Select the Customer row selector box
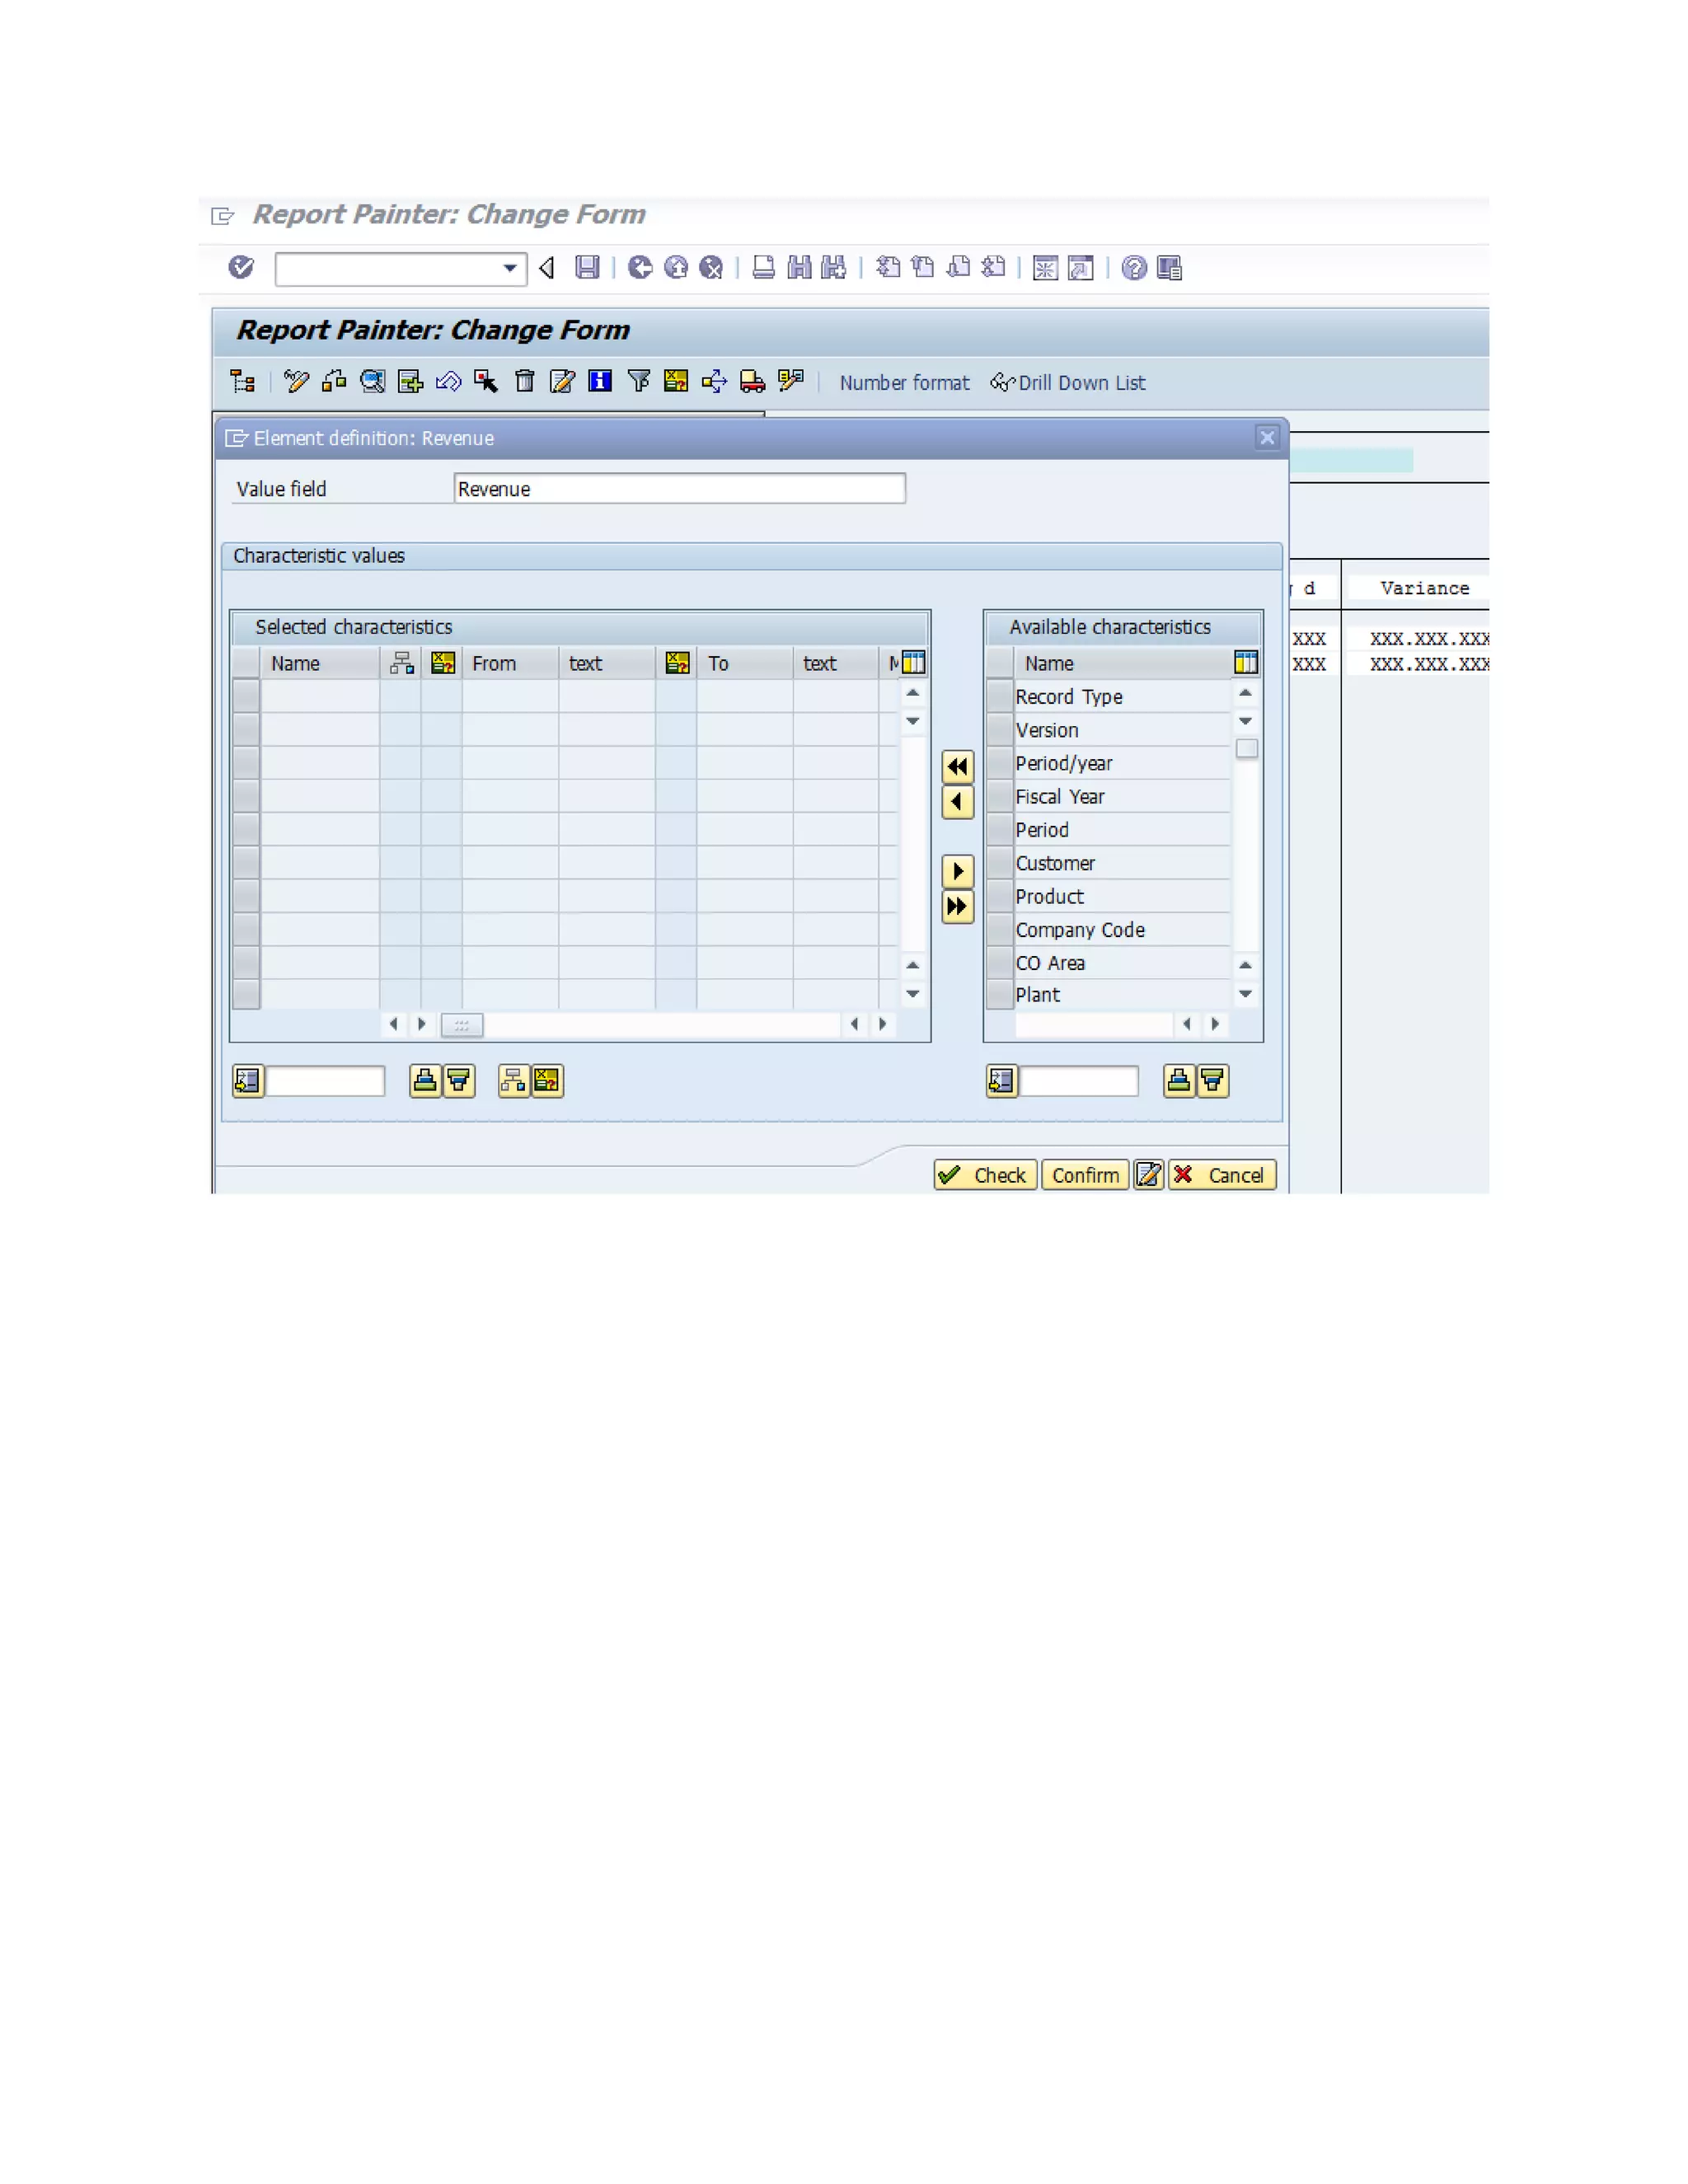The image size is (1688, 2184). click(x=999, y=863)
